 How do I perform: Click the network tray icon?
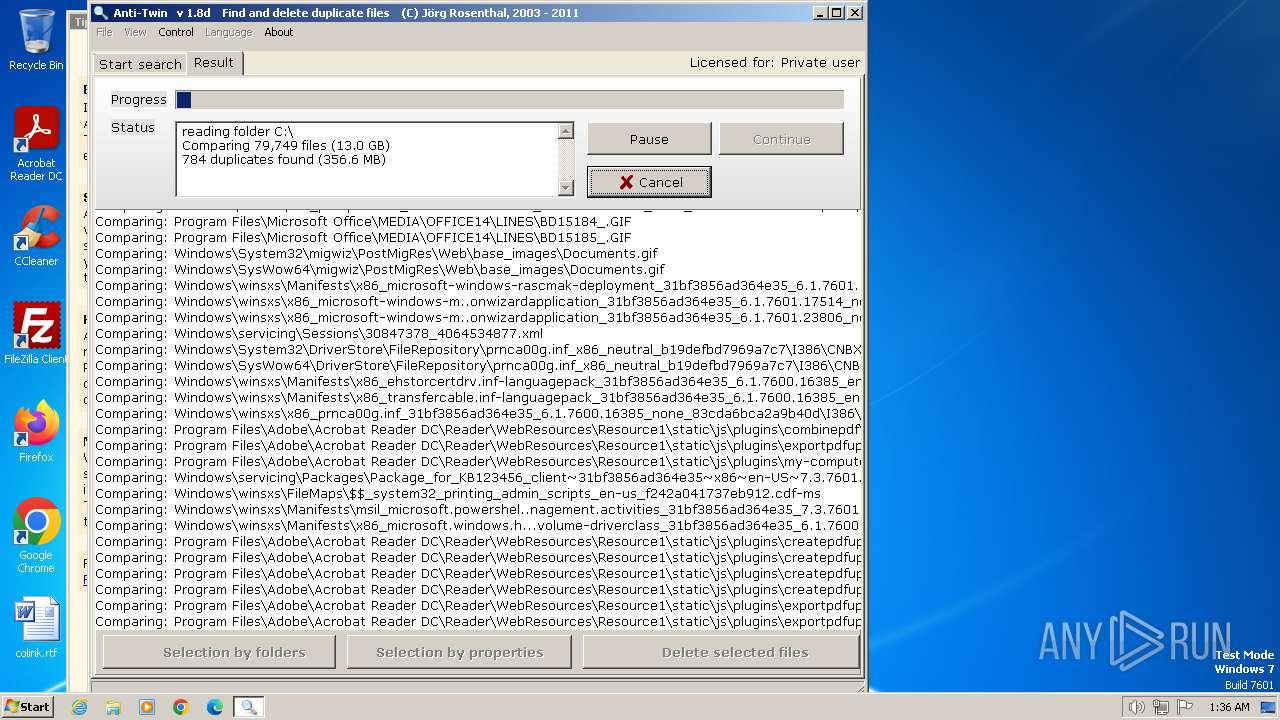(1161, 707)
